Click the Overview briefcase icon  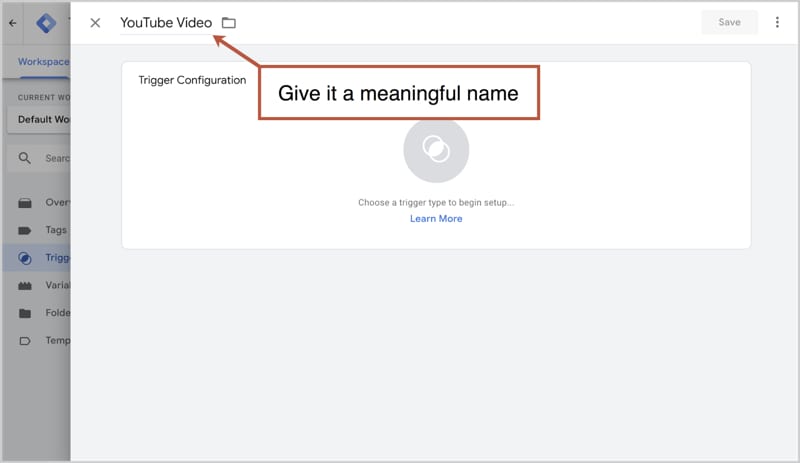click(x=24, y=203)
